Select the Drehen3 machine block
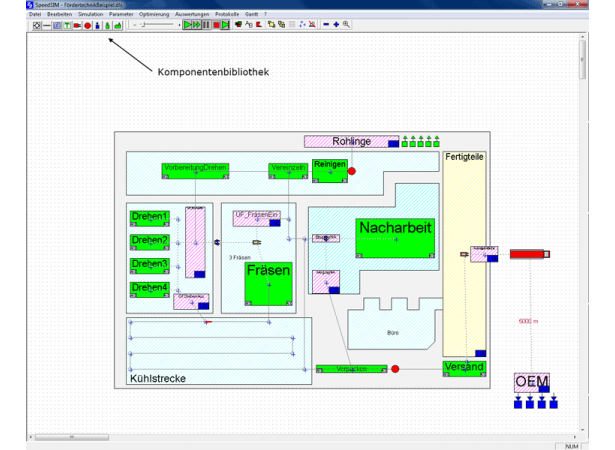The width and height of the screenshot is (615, 450). tap(150, 266)
